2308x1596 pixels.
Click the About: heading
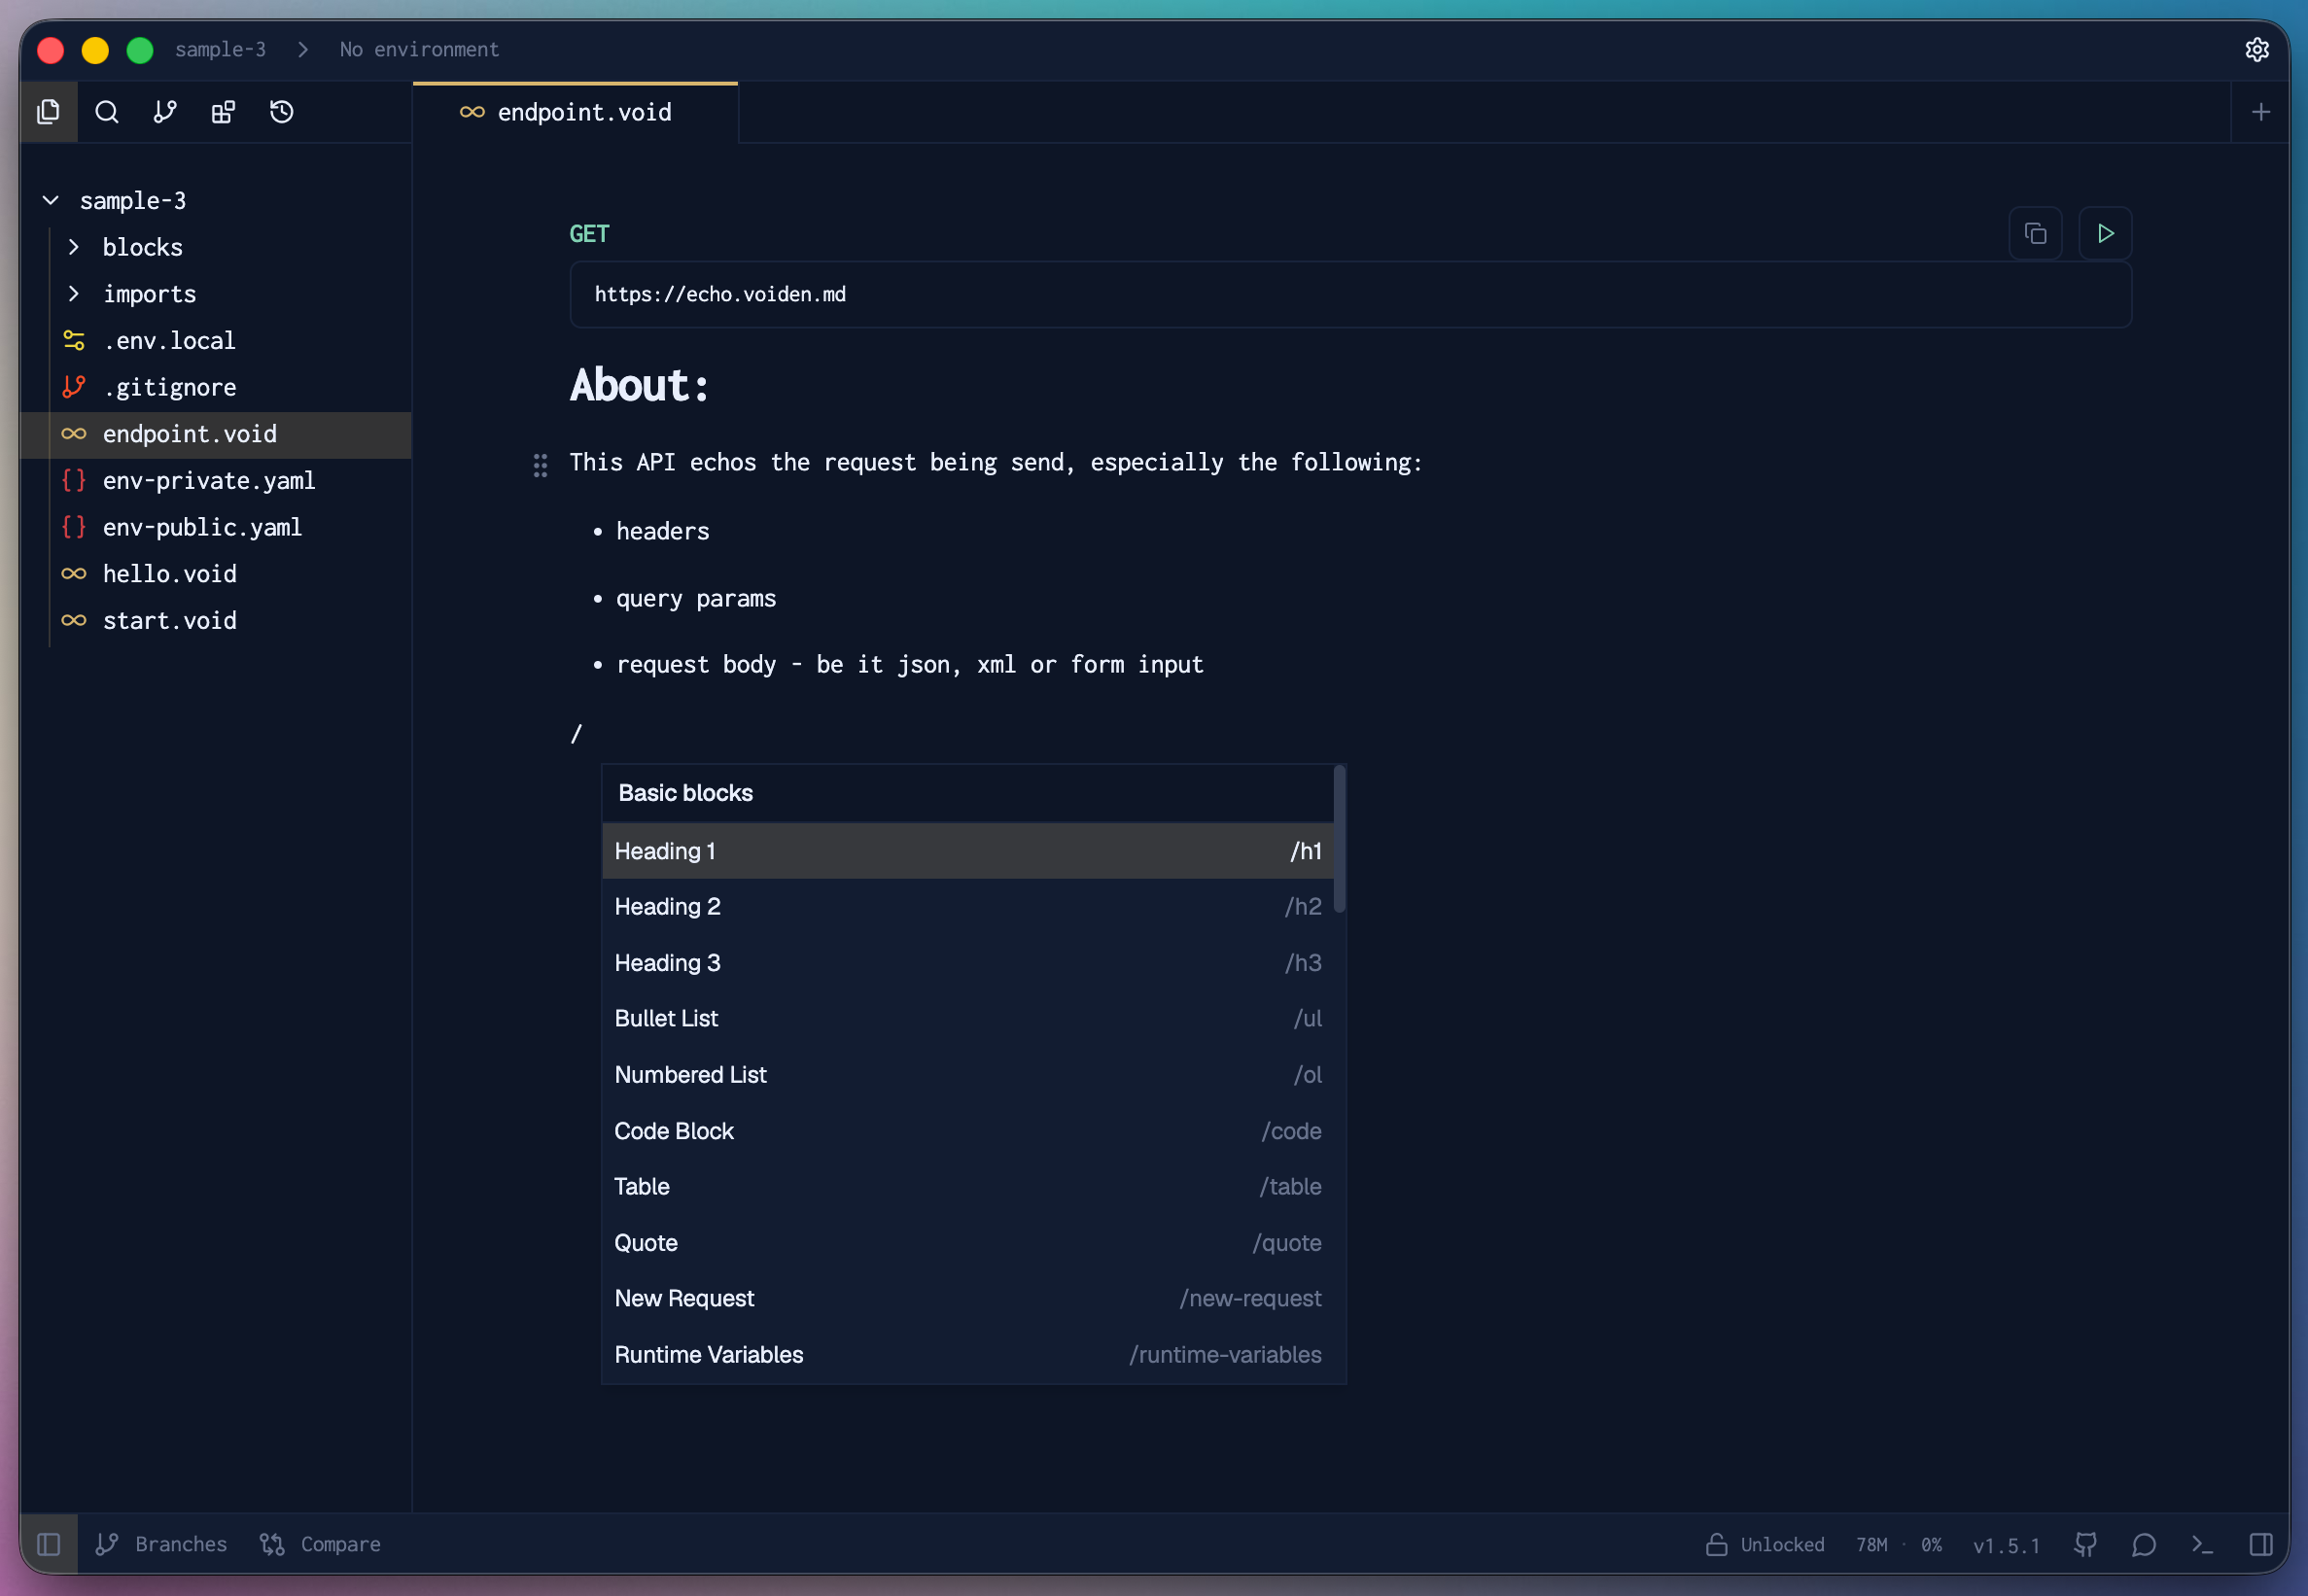tap(640, 386)
